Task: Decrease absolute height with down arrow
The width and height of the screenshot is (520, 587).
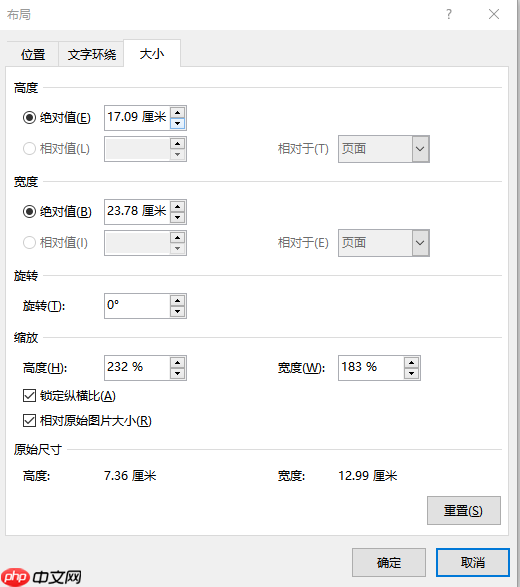Action: pos(177,123)
